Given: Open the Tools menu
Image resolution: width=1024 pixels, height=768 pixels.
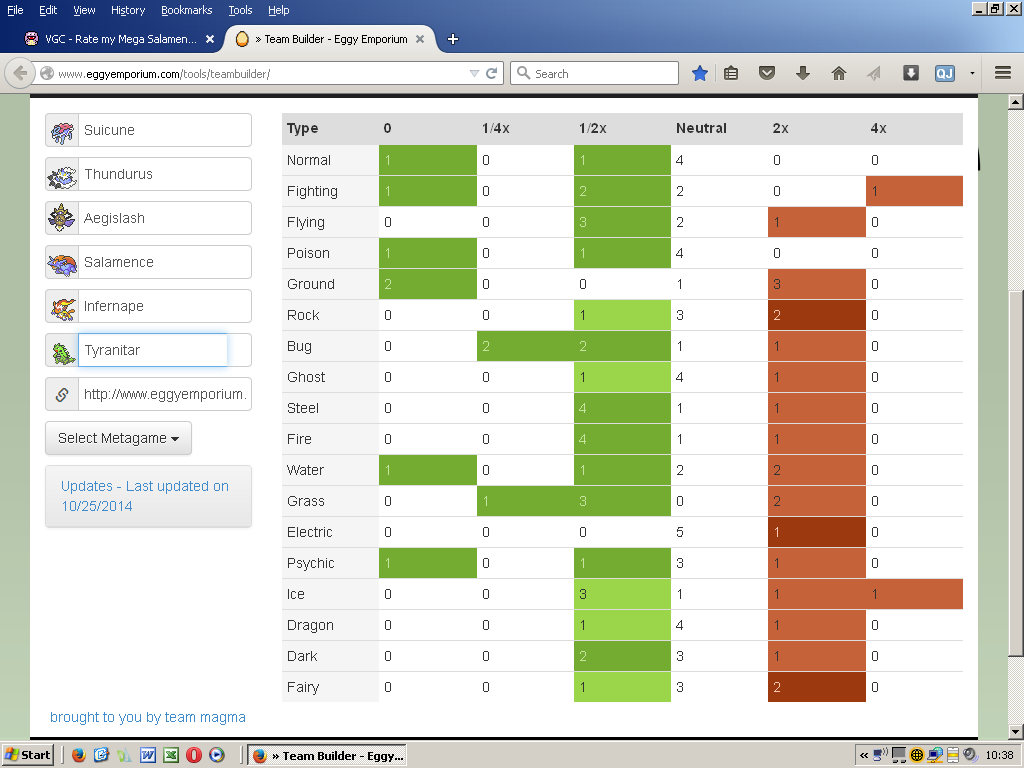Looking at the screenshot, I should tap(240, 10).
